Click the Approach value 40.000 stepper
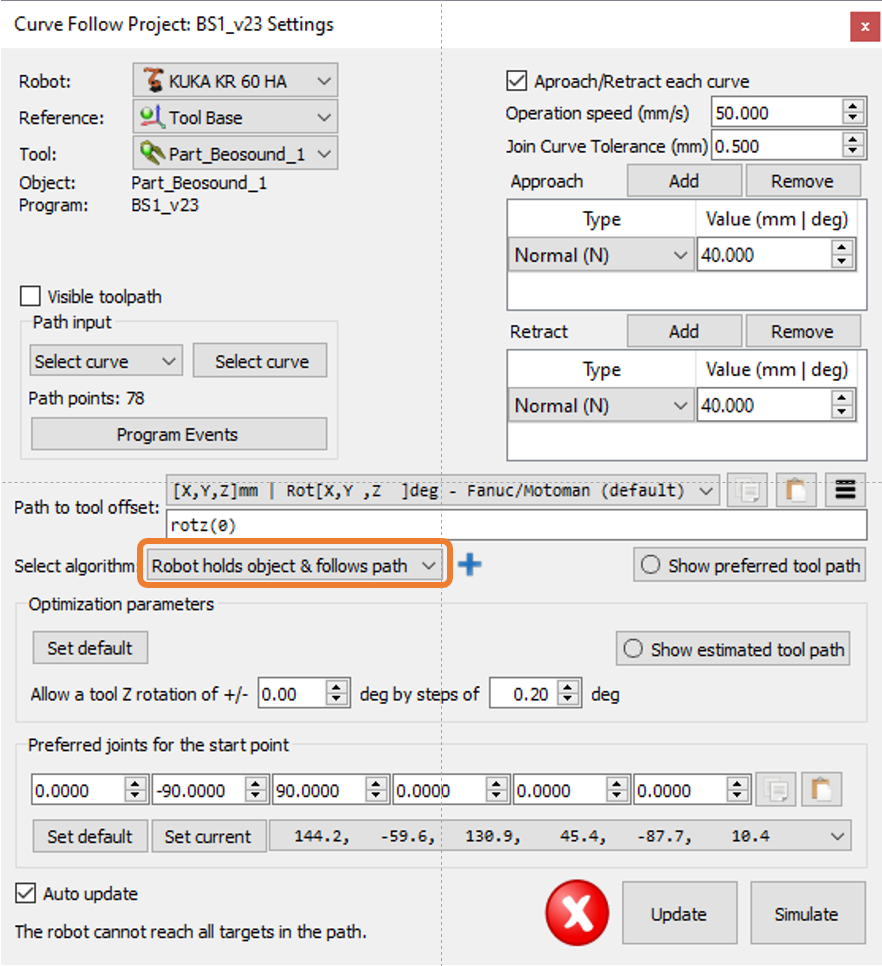Screen dimensions: 882x966 [841, 254]
